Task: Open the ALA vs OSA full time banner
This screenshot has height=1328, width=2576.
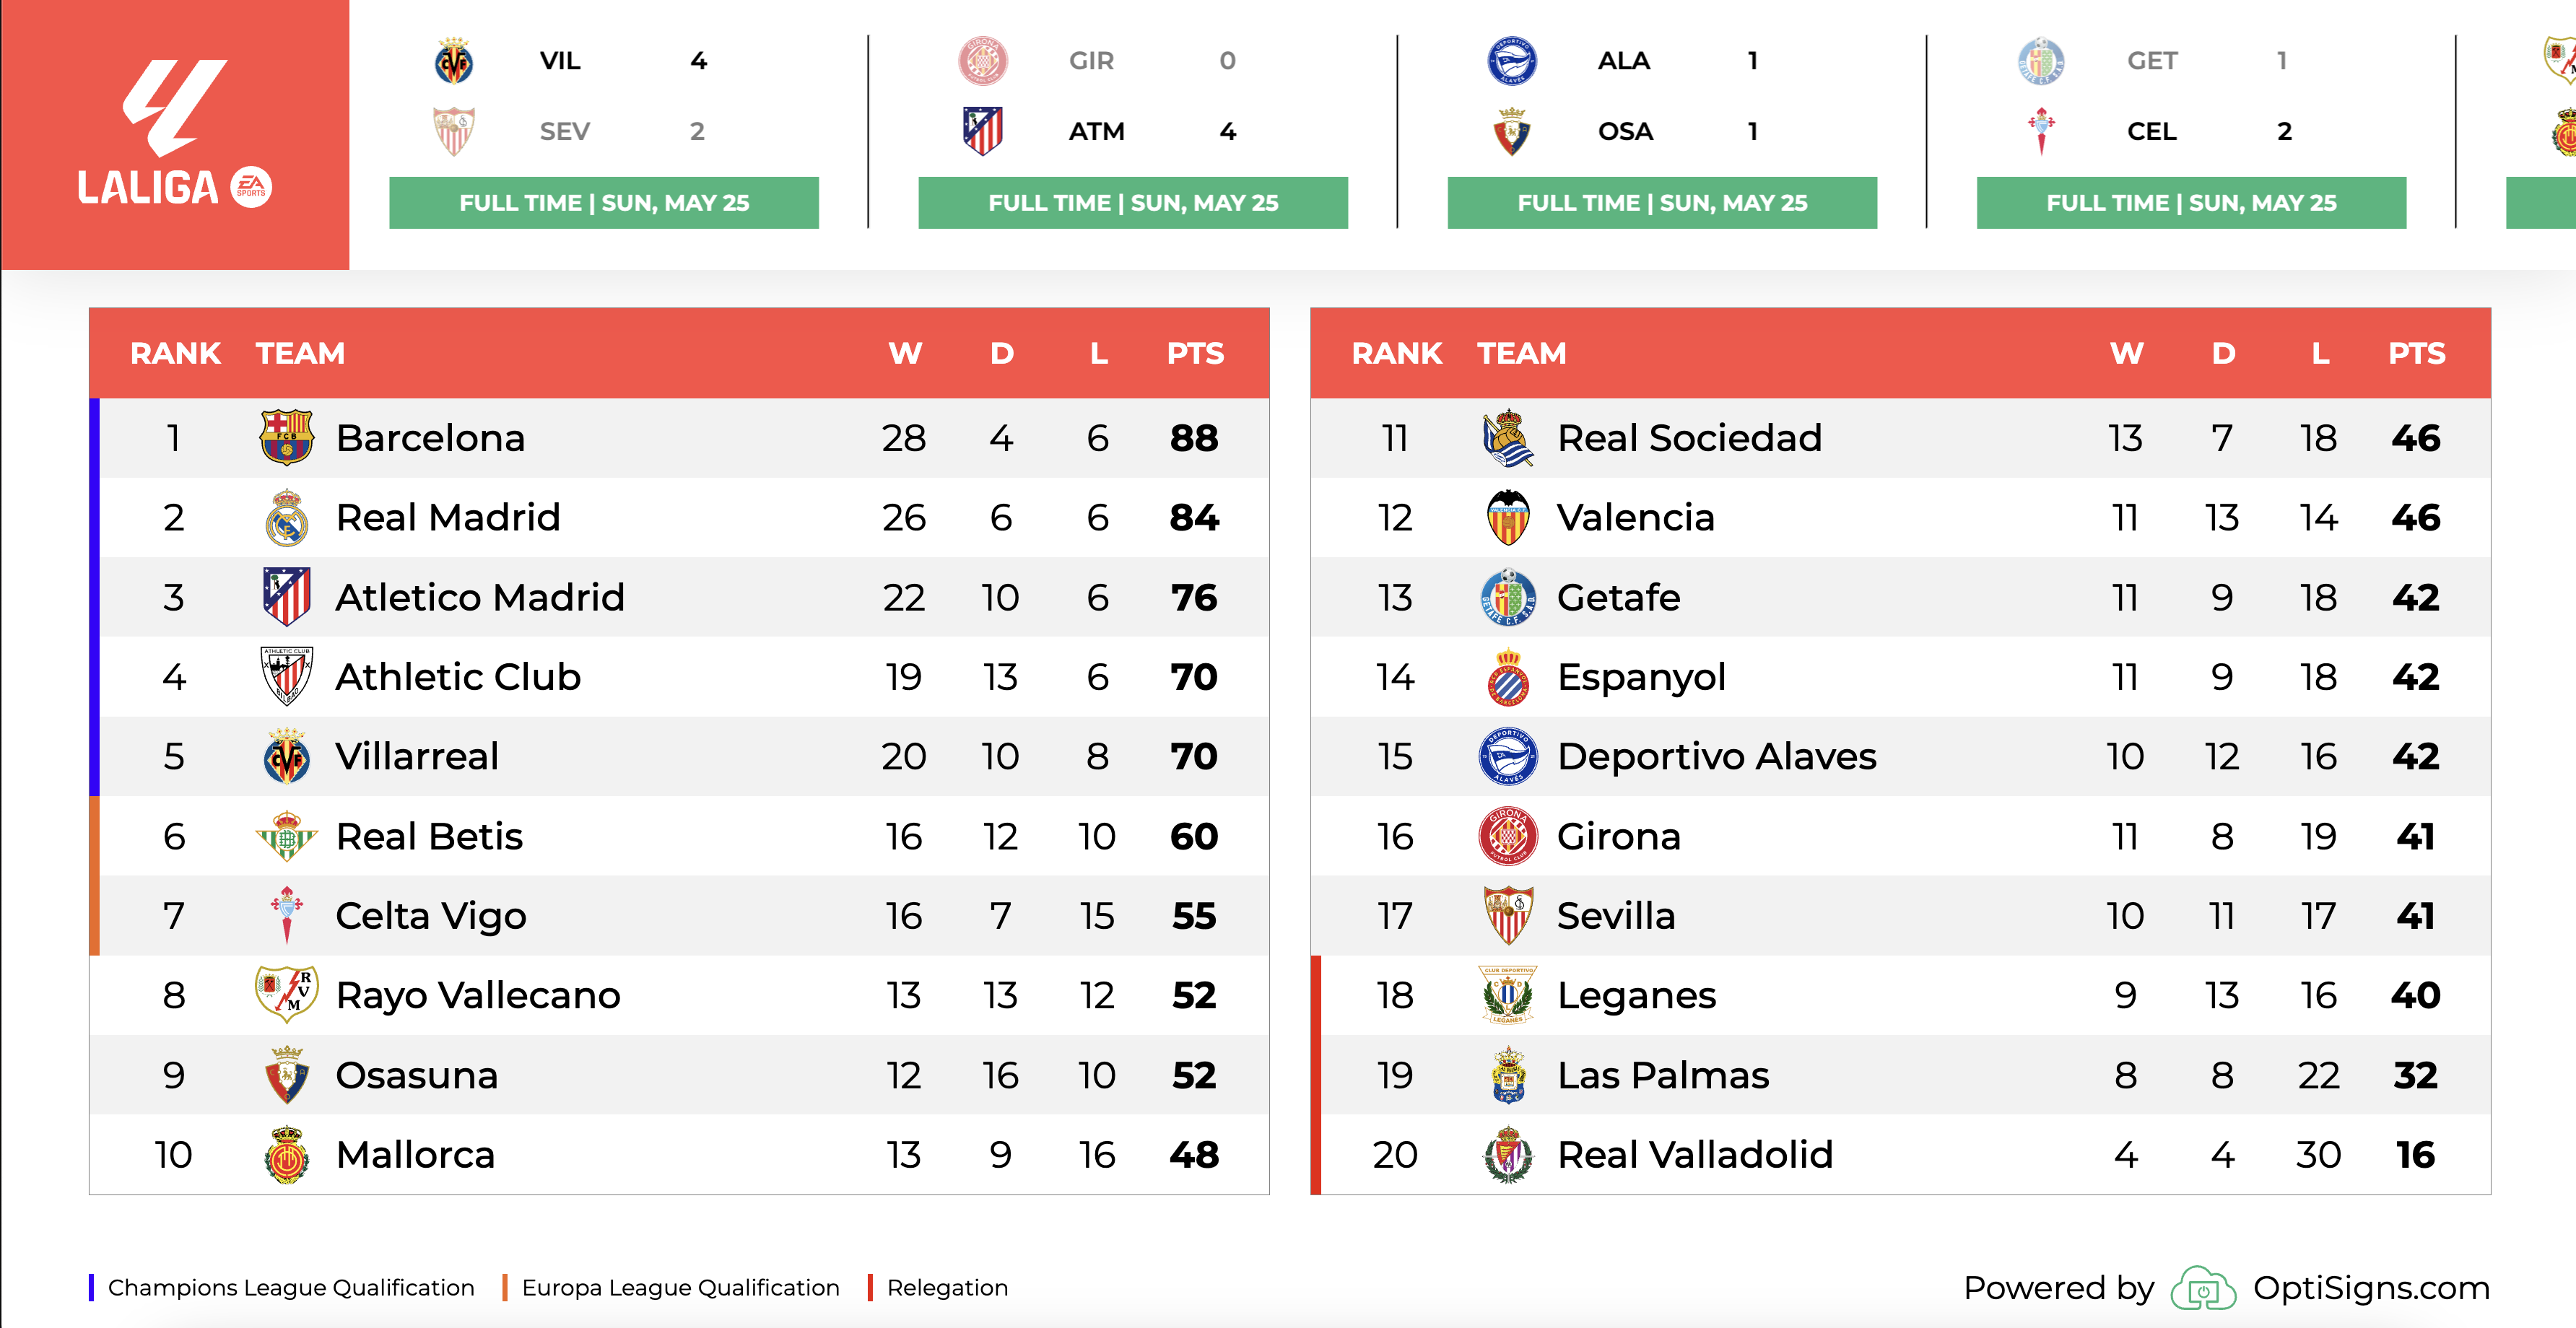Action: pos(1662,203)
